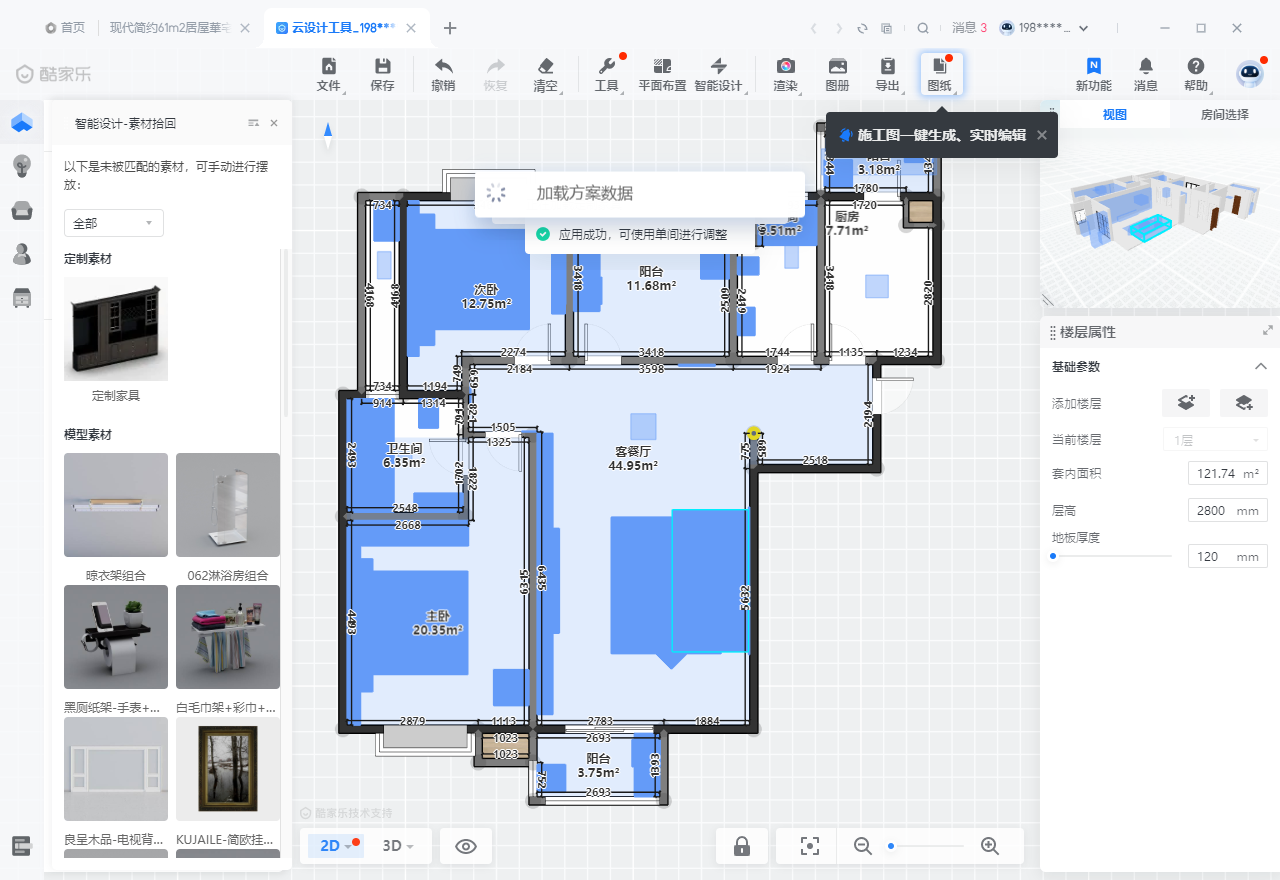Open the 全部 filter dropdown
Image resolution: width=1280 pixels, height=880 pixels.
(114, 223)
